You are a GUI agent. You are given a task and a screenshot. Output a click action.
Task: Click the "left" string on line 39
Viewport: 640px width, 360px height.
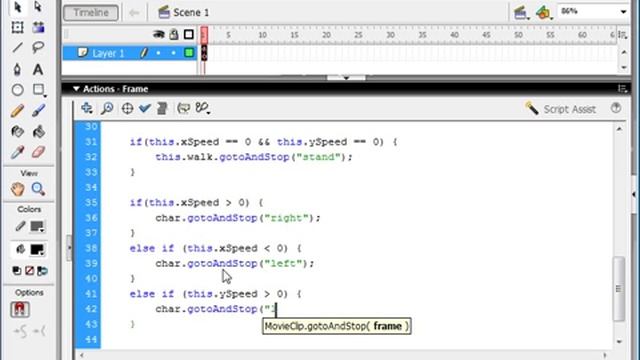[x=283, y=264]
